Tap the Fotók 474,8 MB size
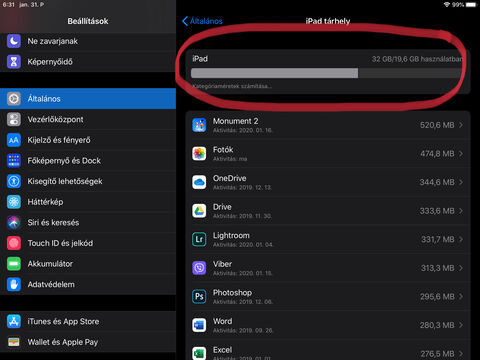The image size is (480, 360). coord(437,154)
